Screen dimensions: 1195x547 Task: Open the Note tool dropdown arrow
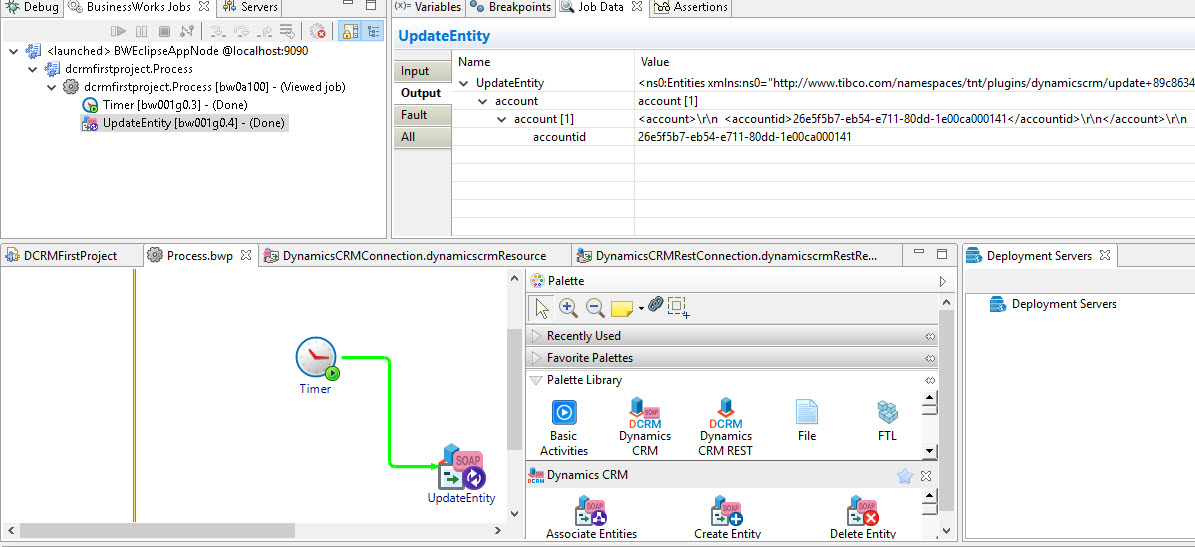(x=641, y=309)
